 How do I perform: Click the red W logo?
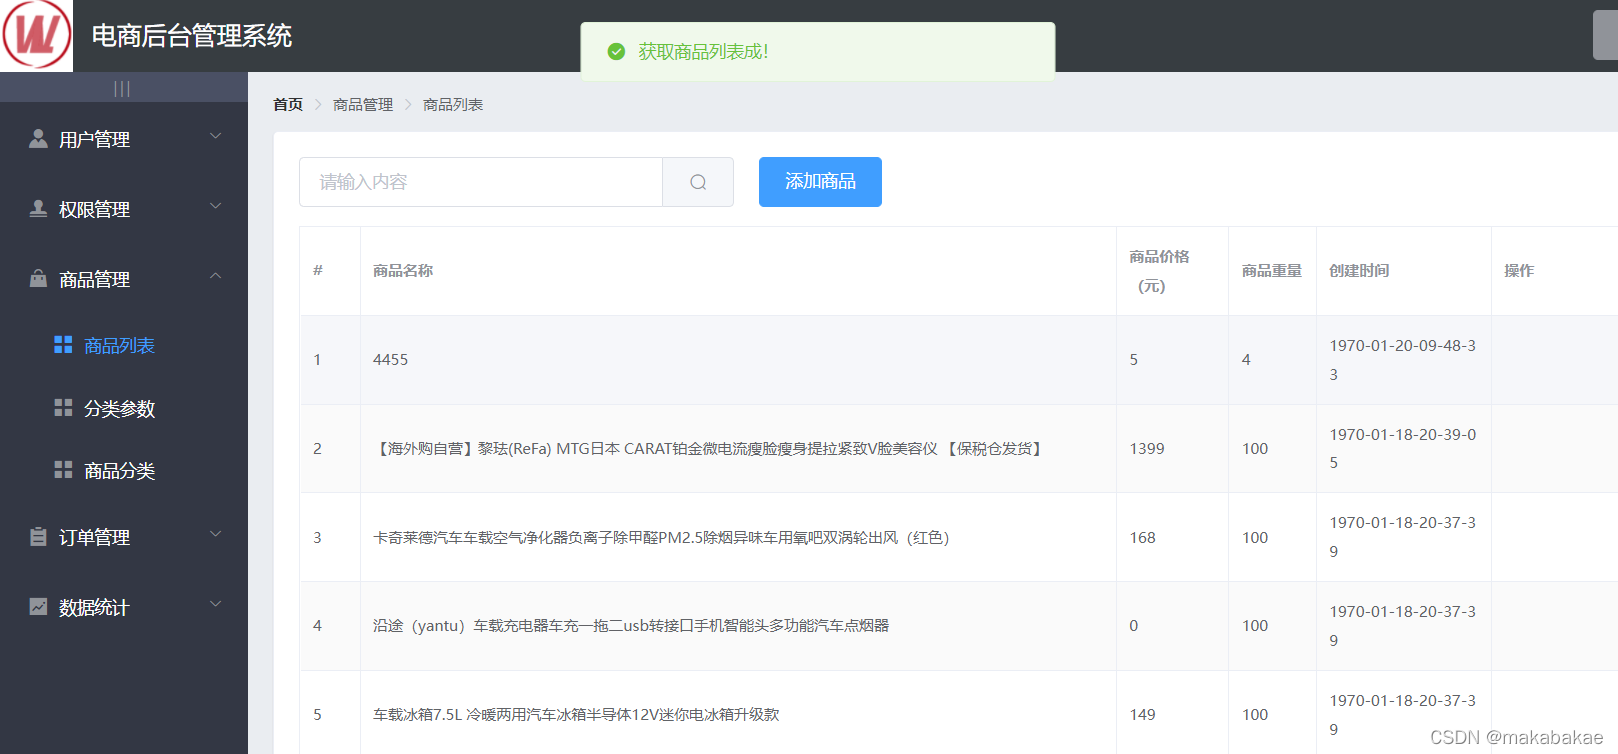tap(37, 35)
